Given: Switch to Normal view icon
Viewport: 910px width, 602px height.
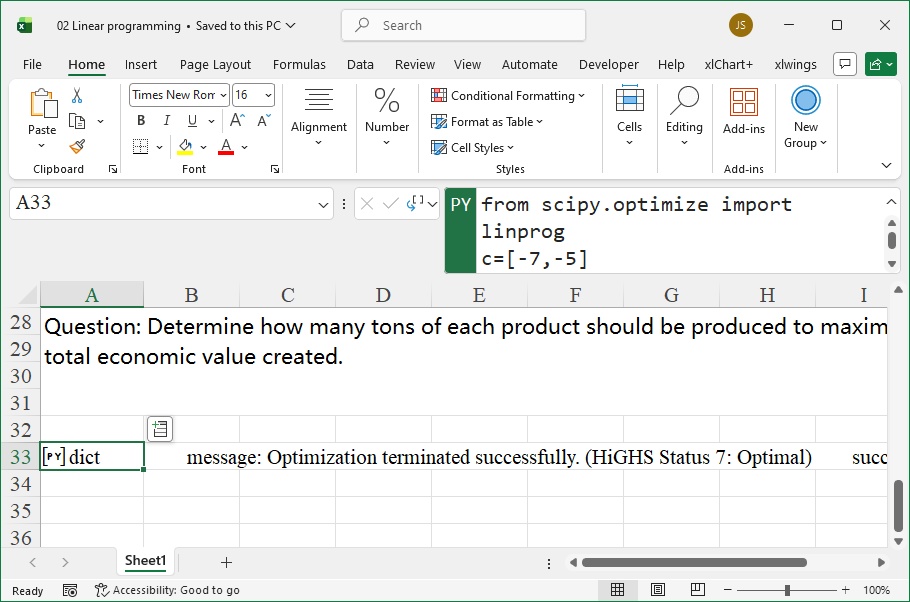Looking at the screenshot, I should 618,590.
